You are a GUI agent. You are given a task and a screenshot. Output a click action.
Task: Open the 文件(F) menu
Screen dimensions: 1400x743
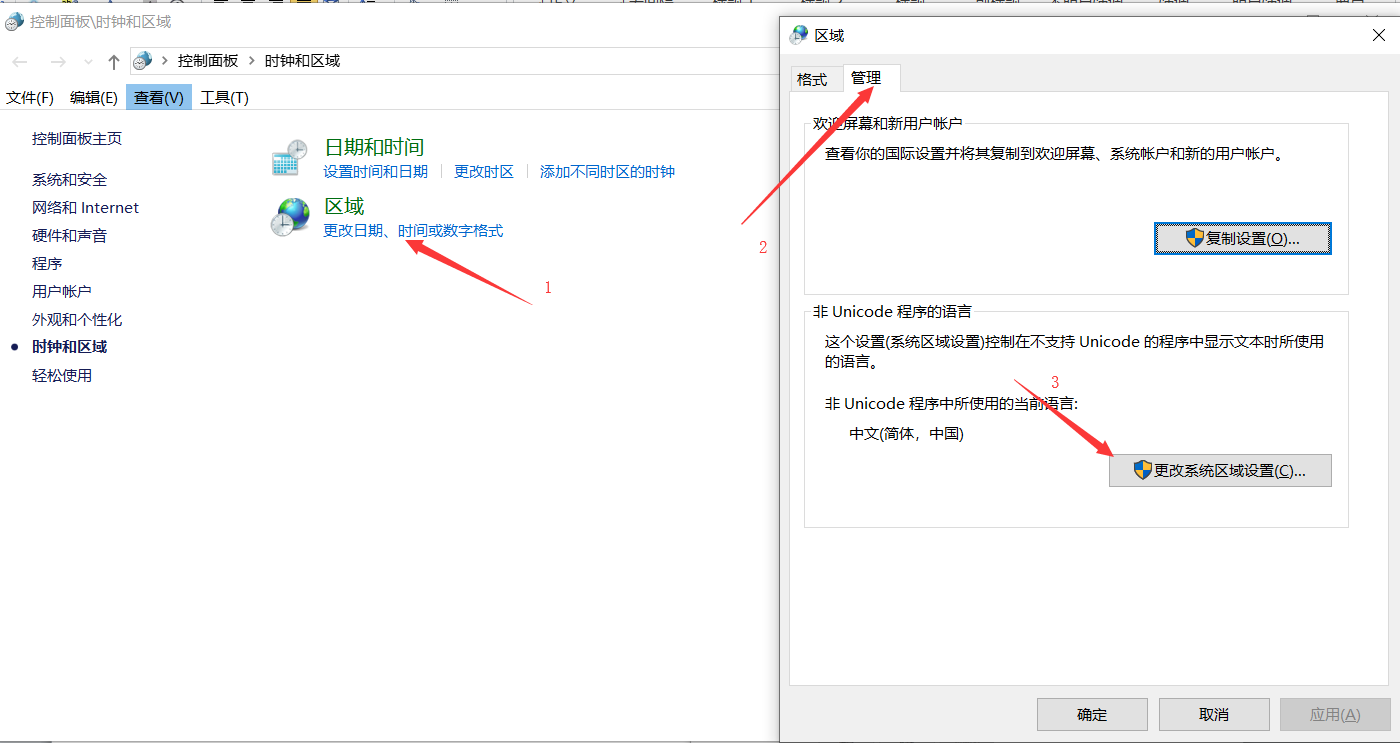[x=30, y=97]
